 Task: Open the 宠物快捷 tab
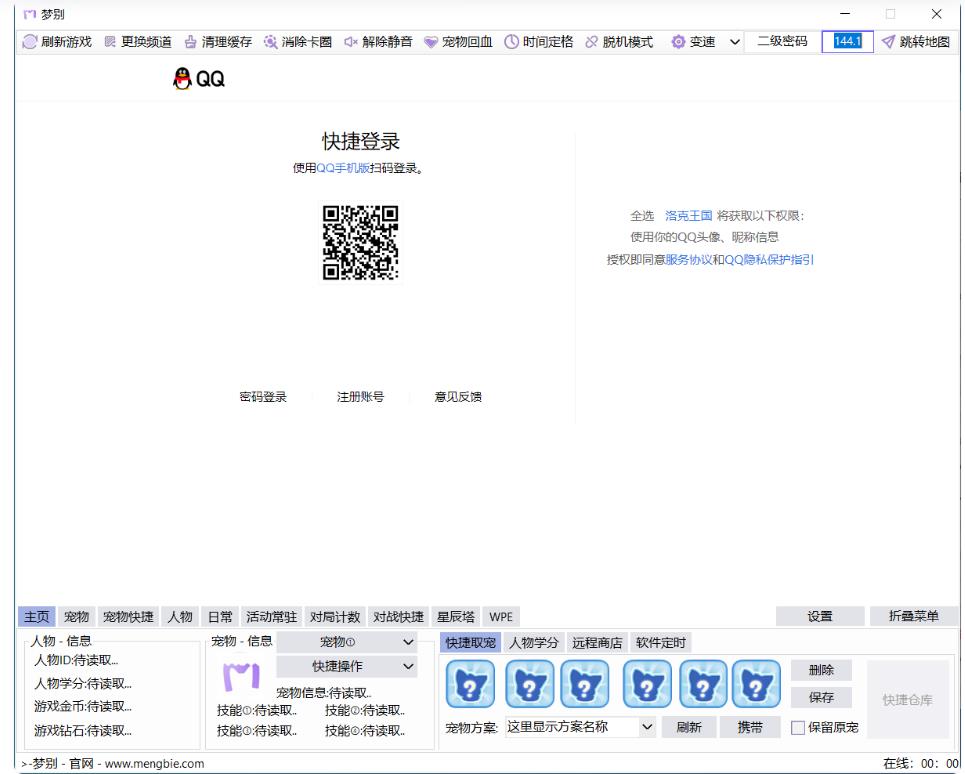click(128, 616)
